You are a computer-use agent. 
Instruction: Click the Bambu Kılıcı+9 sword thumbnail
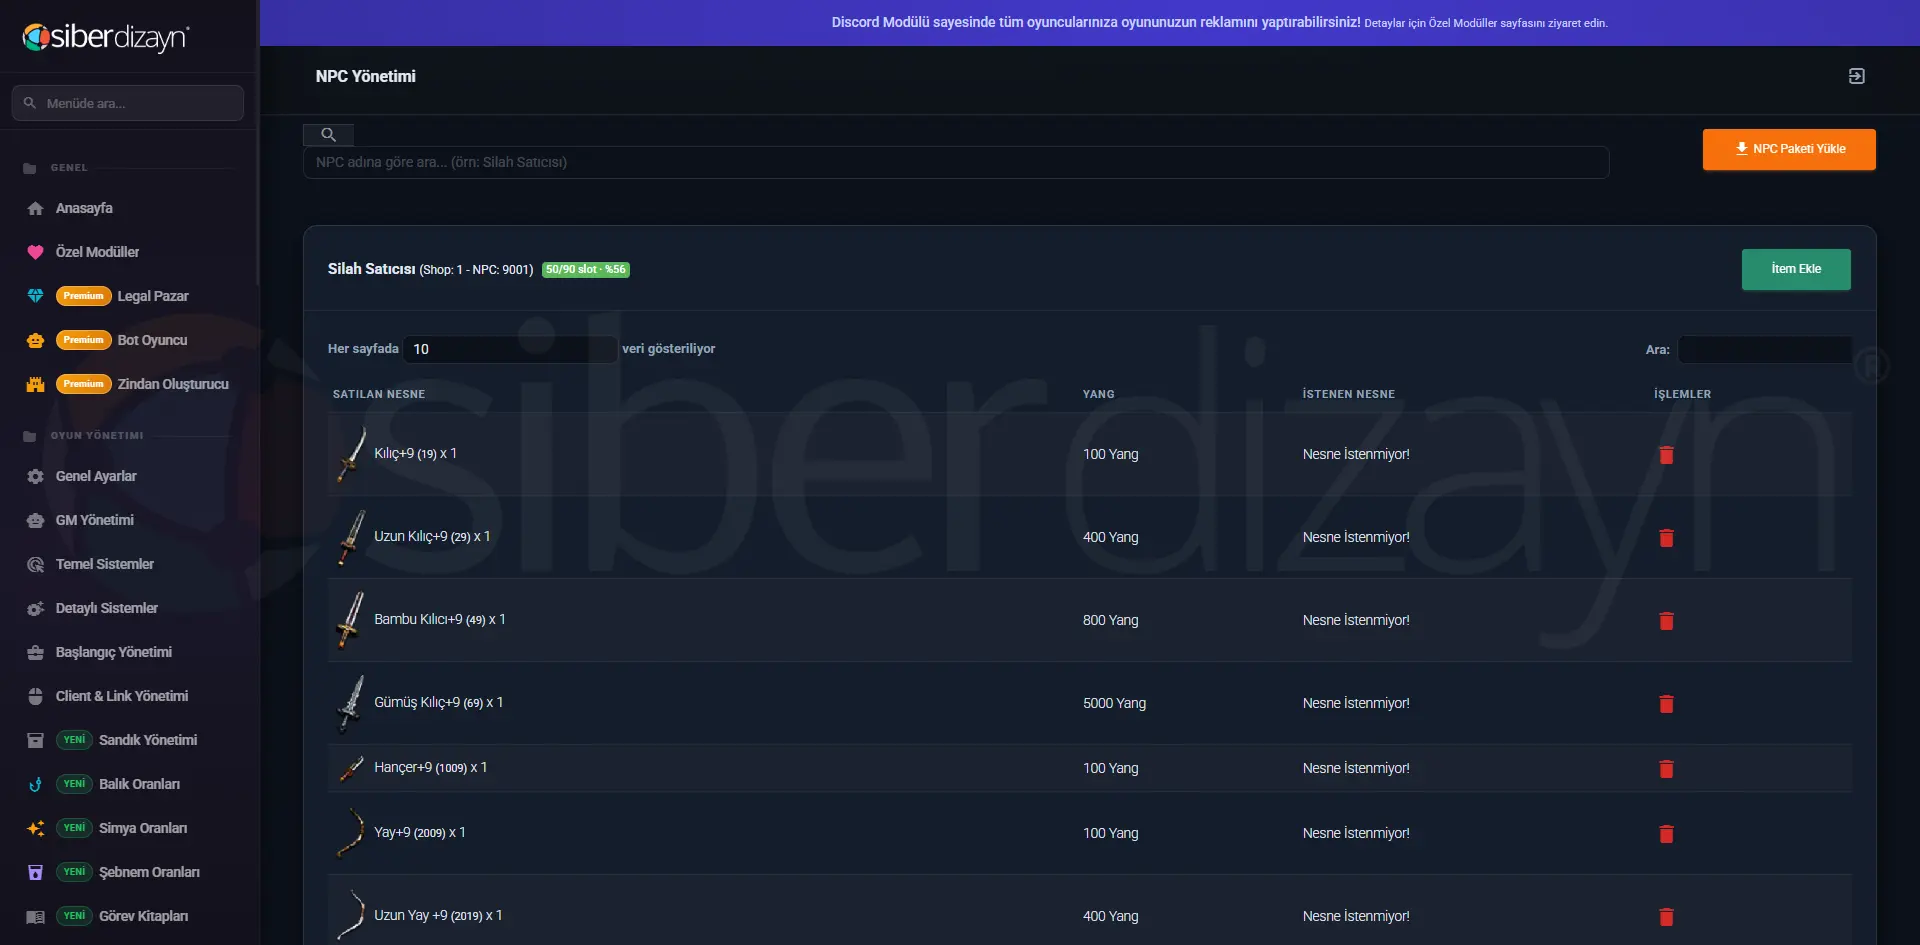click(350, 620)
